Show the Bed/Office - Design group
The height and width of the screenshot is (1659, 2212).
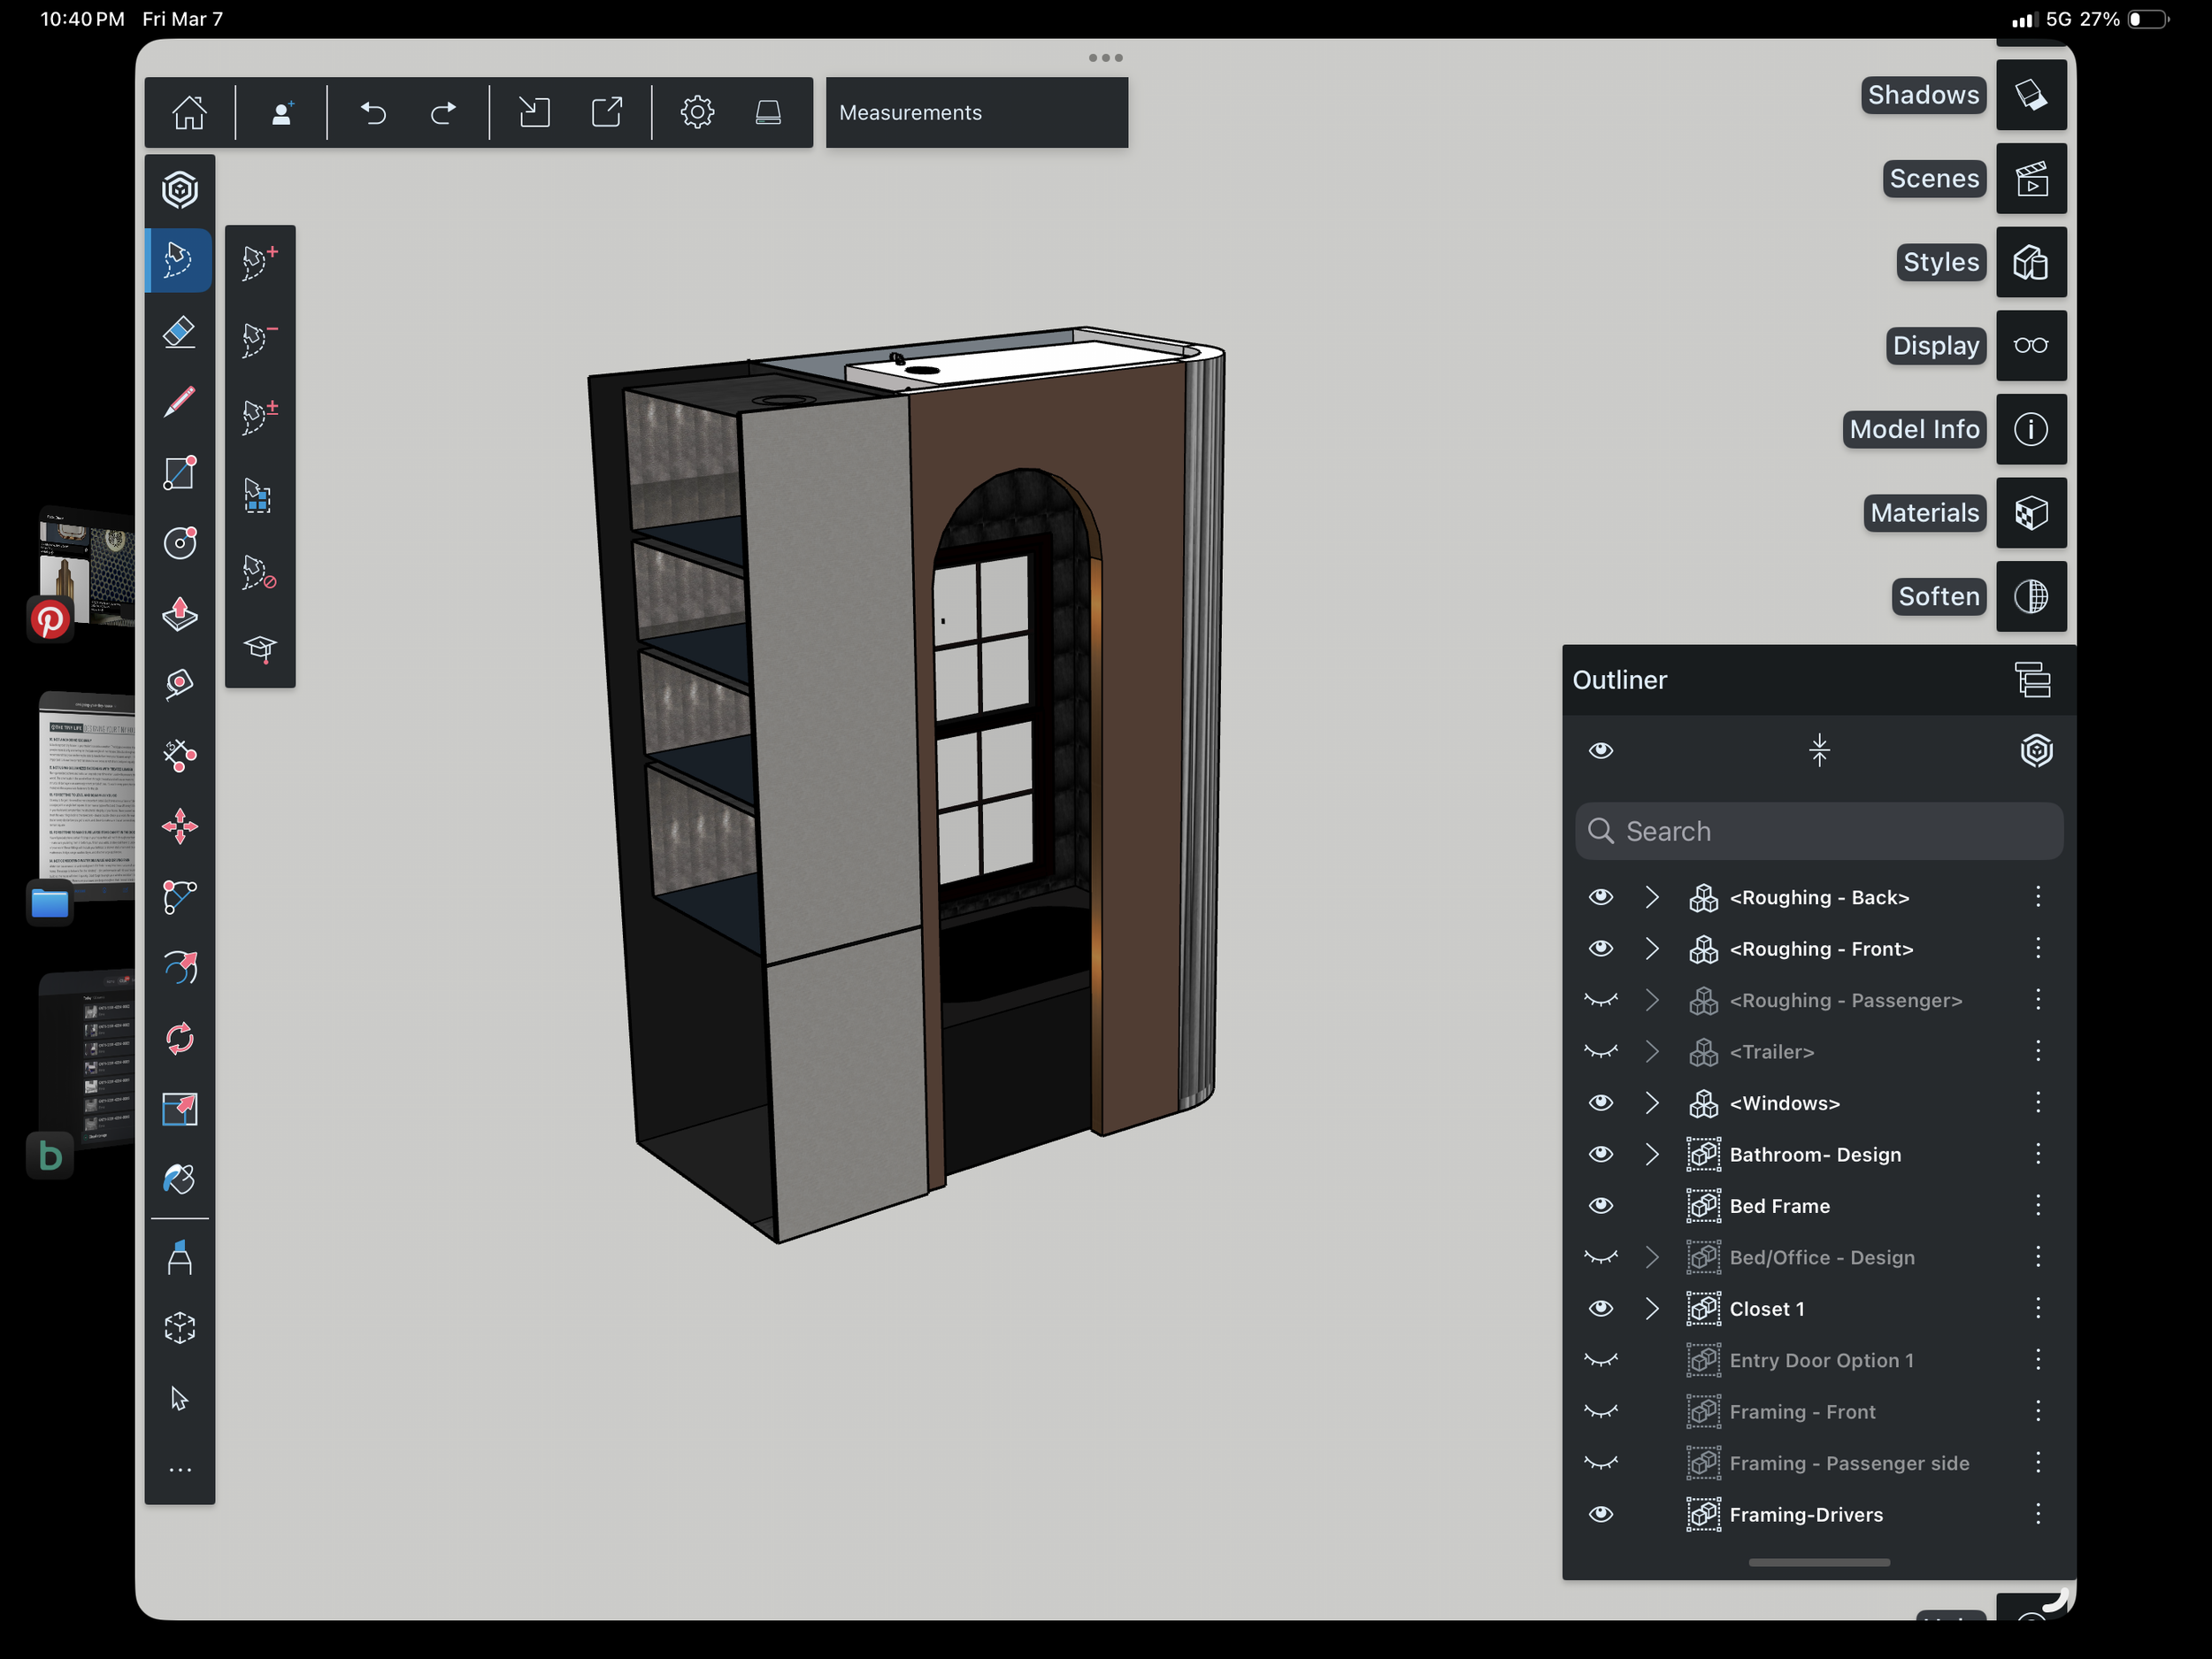pos(1601,1257)
